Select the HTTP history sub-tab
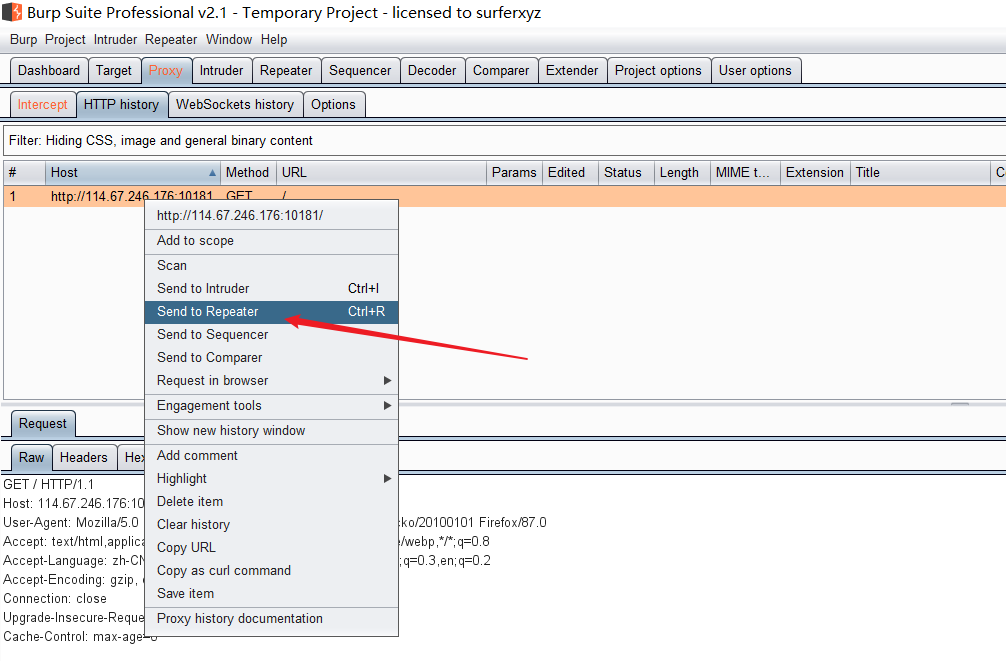 pyautogui.click(x=121, y=105)
